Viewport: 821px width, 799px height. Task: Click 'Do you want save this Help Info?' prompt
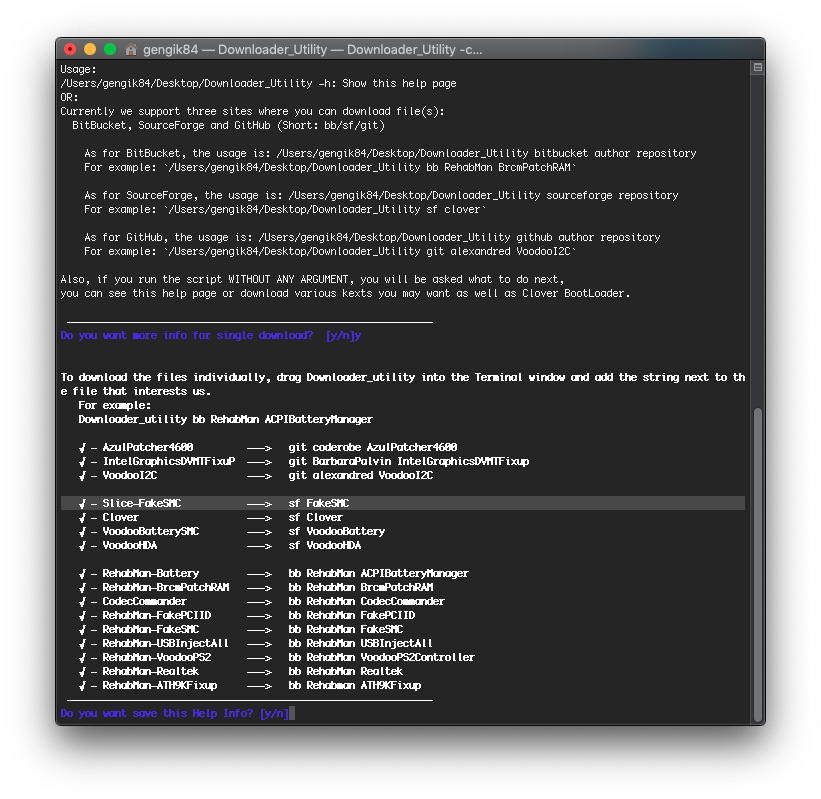point(174,713)
